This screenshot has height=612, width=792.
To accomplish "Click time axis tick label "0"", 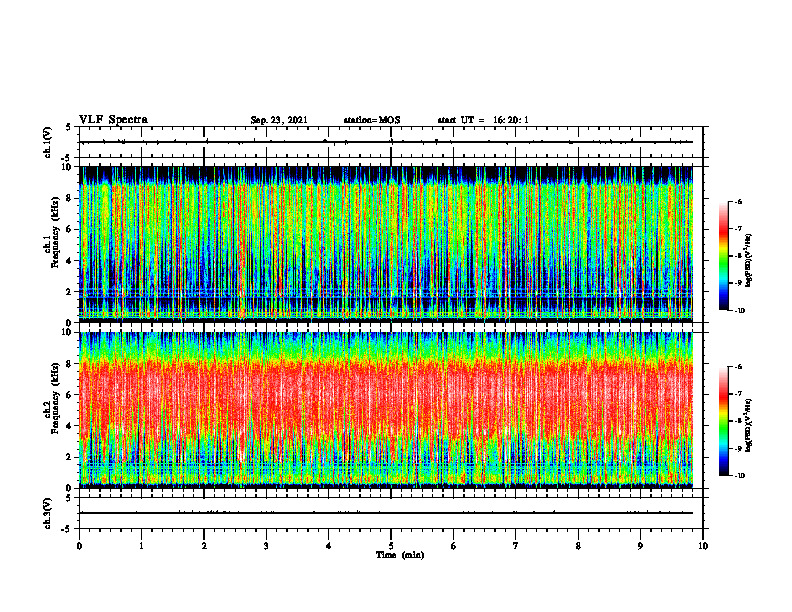I will point(79,546).
